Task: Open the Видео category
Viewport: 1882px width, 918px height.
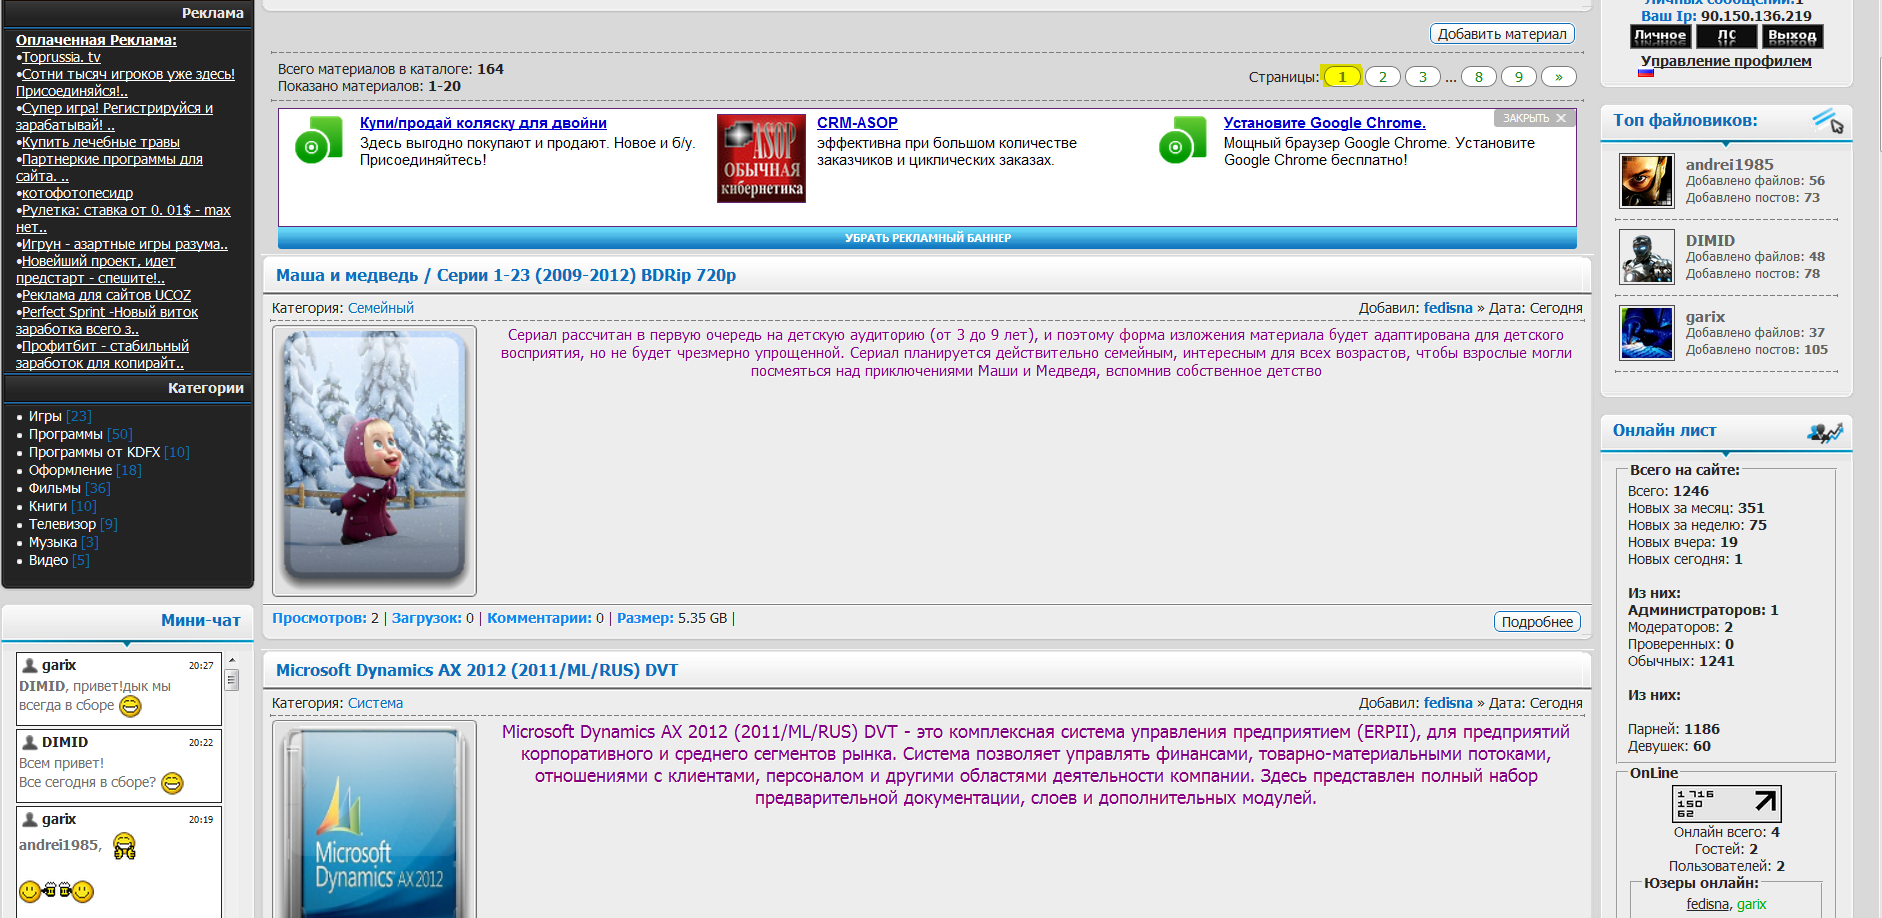Action: (48, 560)
